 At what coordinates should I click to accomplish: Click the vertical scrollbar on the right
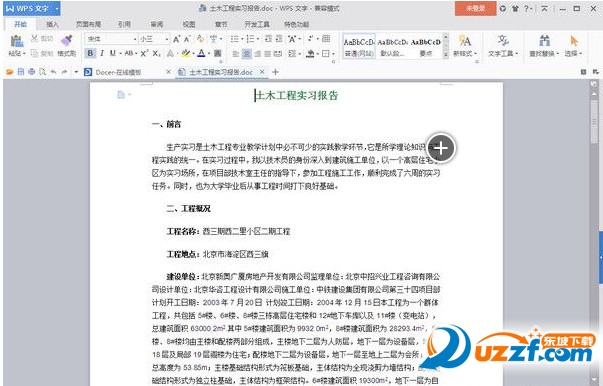pyautogui.click(x=594, y=231)
